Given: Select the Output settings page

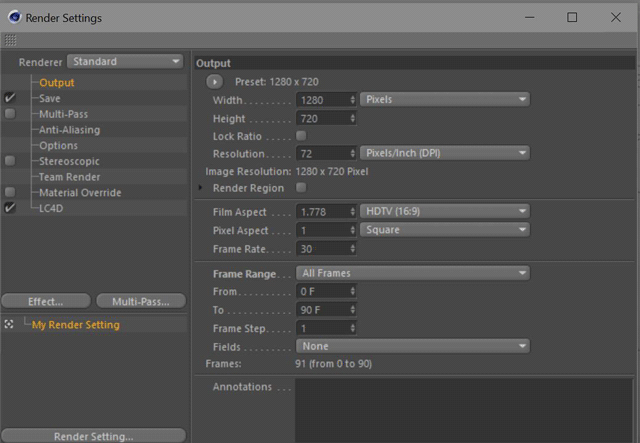Looking at the screenshot, I should point(57,82).
